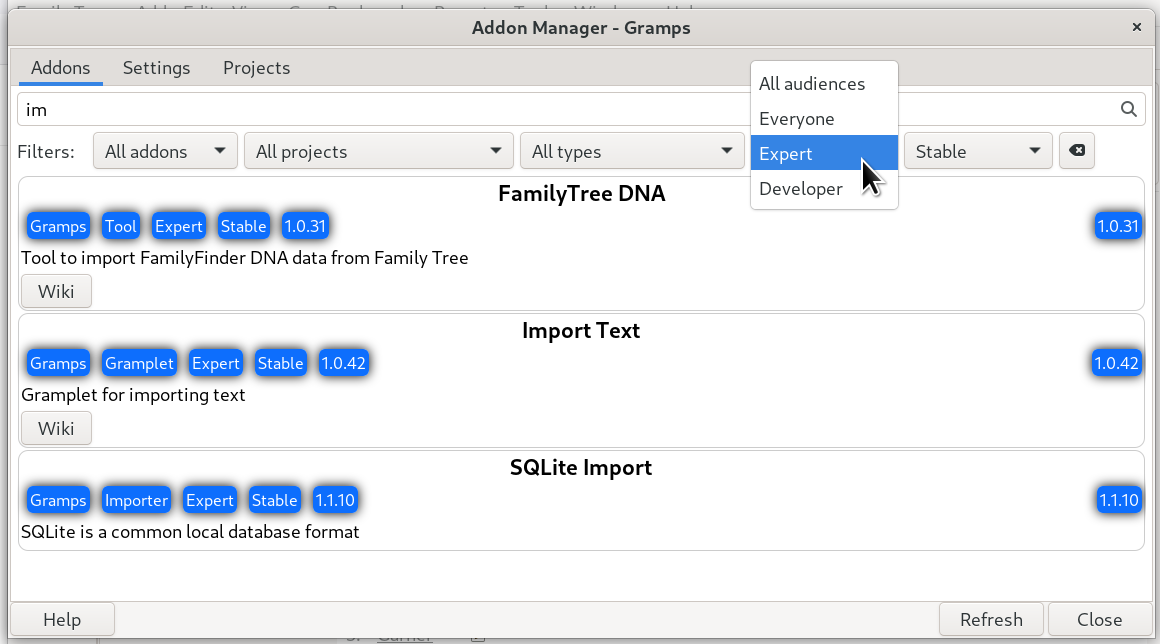The image size is (1160, 644).
Task: Clear filters with the backspace icon button
Action: [x=1076, y=151]
